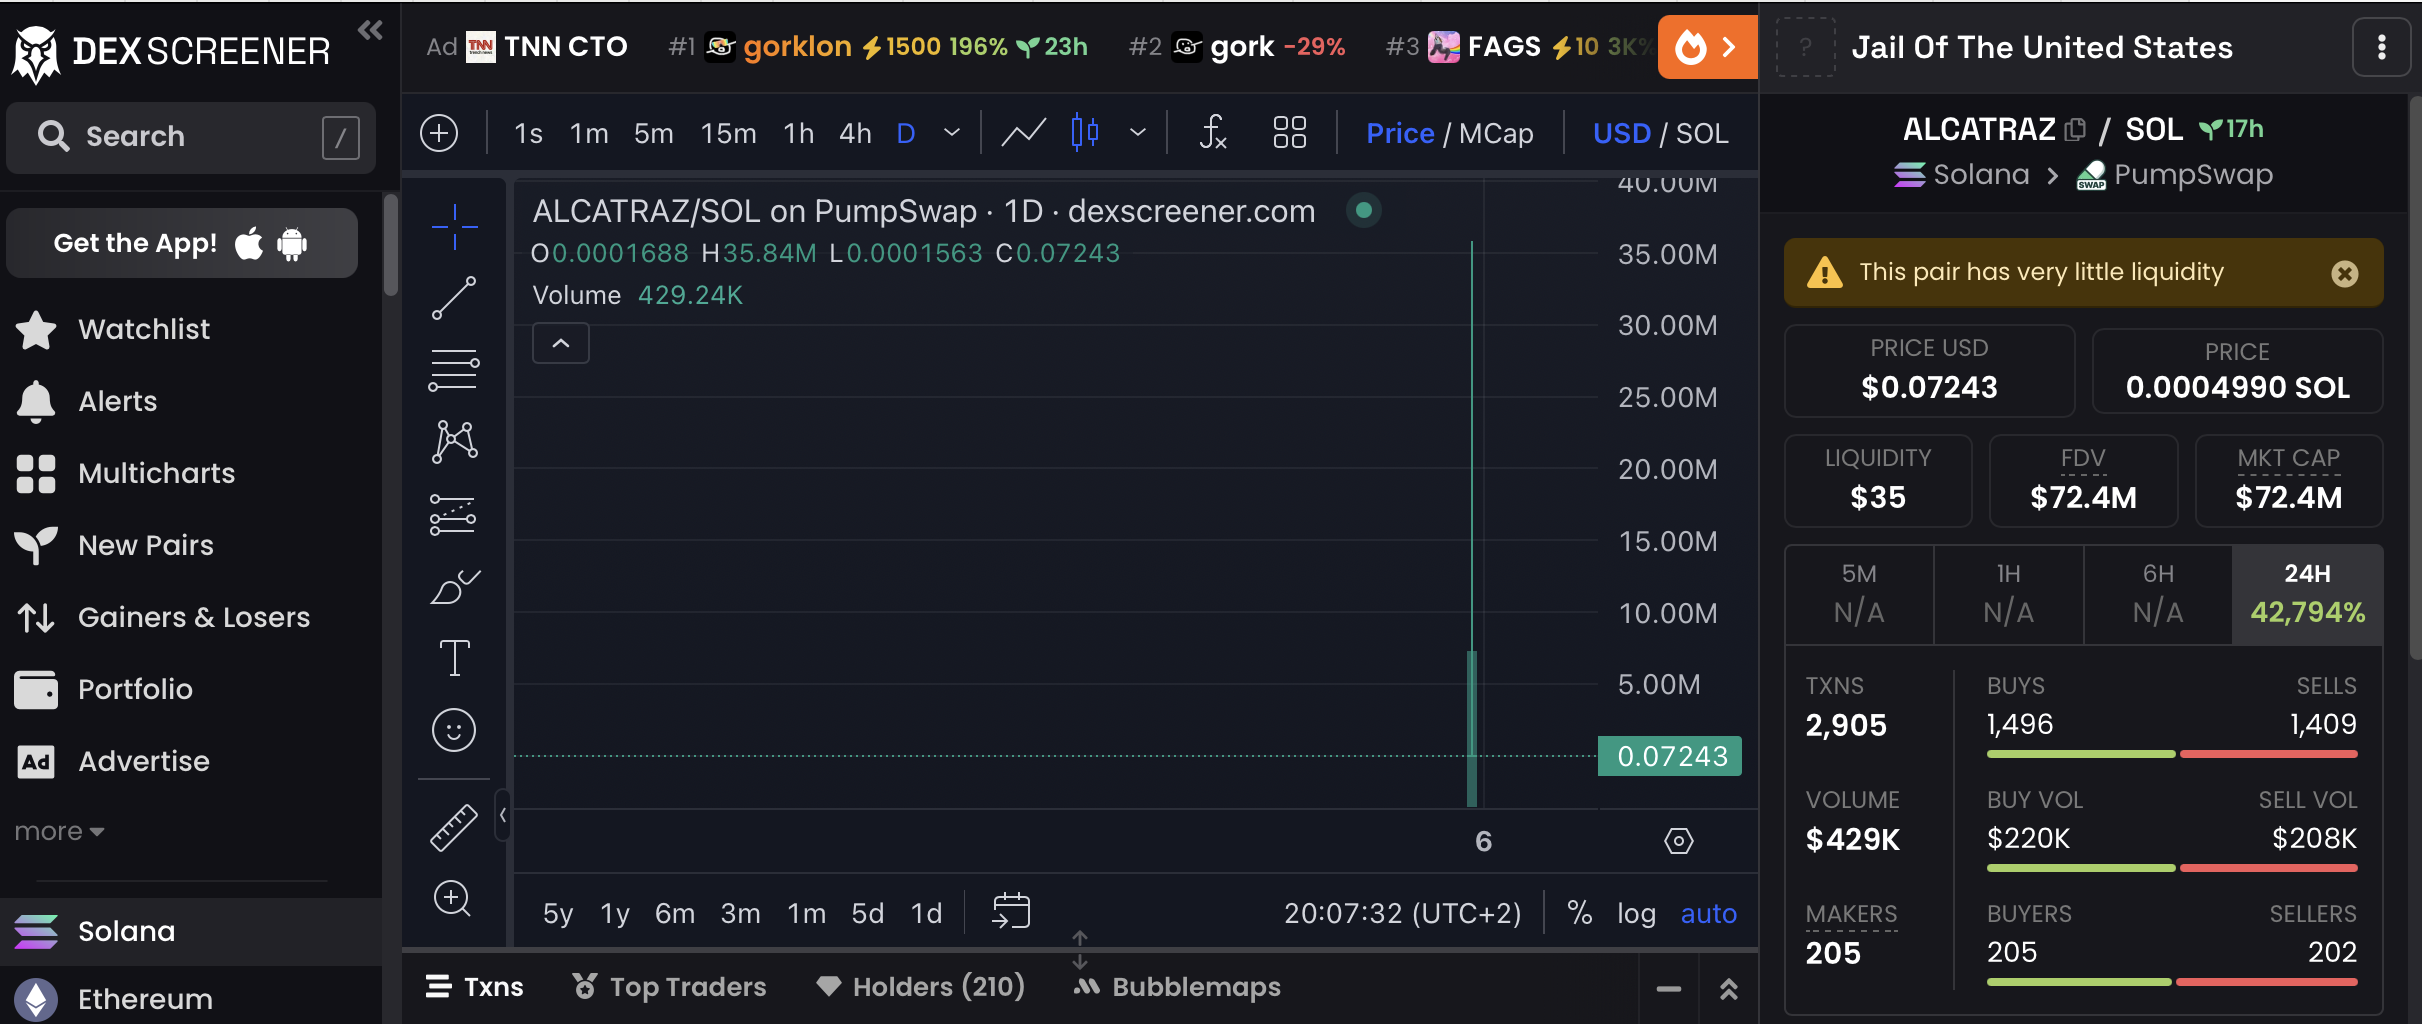The image size is (2422, 1024).
Task: Select the 15m timeframe
Action: click(x=728, y=133)
